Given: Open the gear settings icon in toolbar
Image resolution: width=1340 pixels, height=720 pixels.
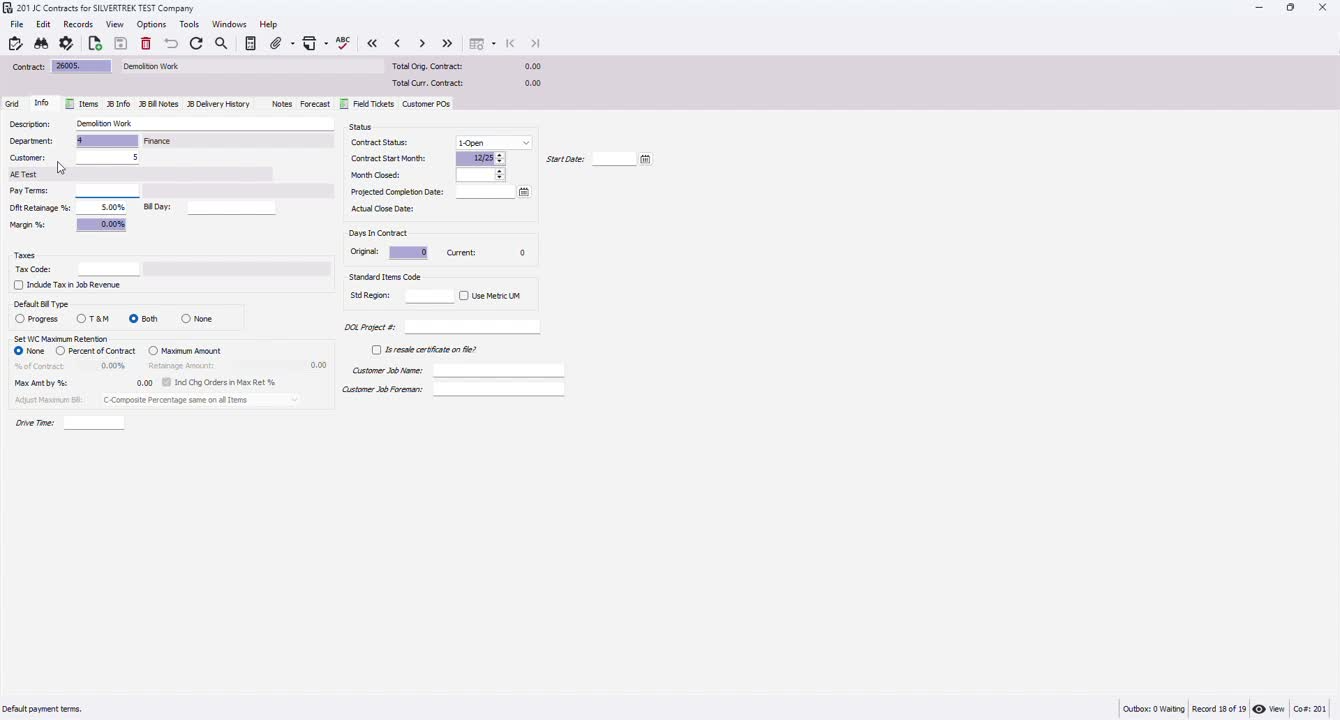Looking at the screenshot, I should tap(67, 44).
